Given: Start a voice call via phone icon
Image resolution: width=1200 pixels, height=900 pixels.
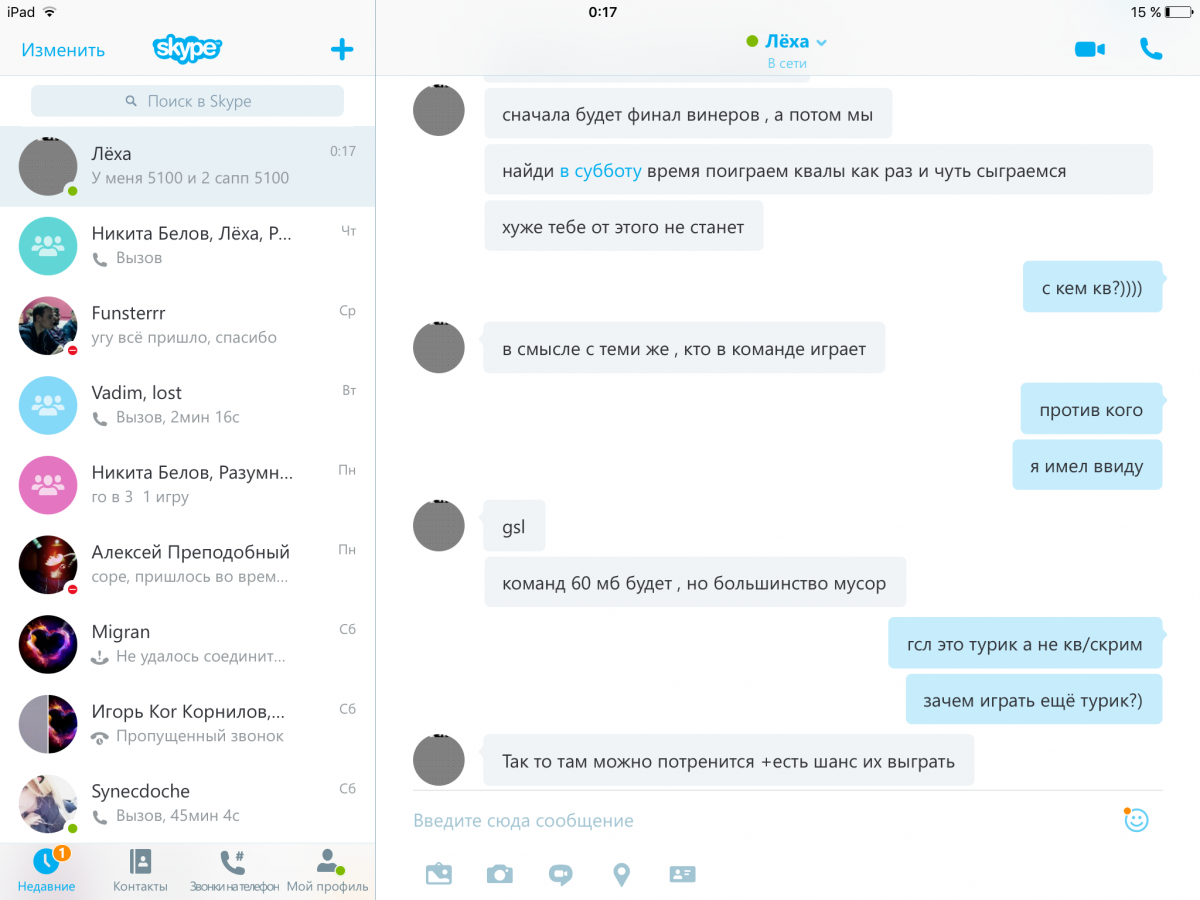Looking at the screenshot, I should 1151,49.
